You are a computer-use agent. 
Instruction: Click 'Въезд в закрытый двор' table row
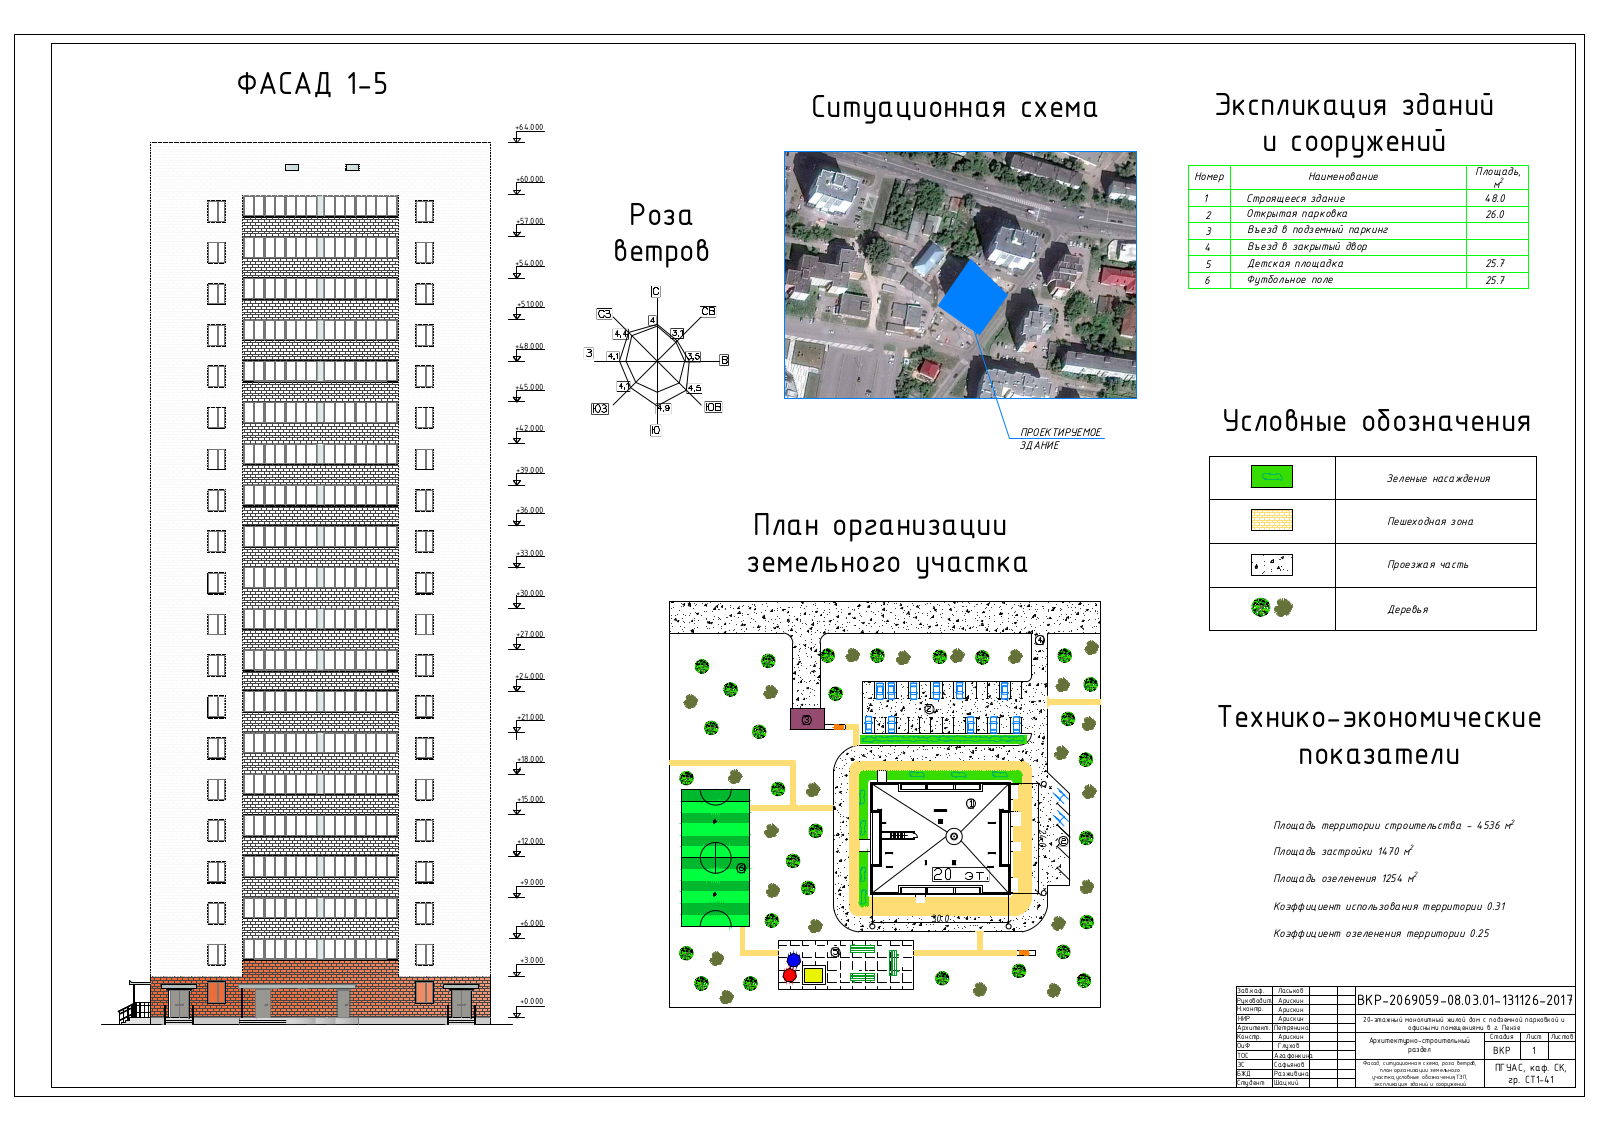[1359, 247]
